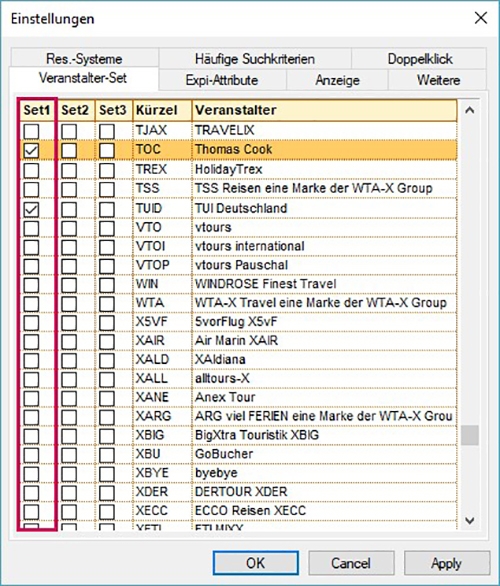This screenshot has width=500, height=586.
Task: Enable Set3 for ECCO Reisen XECC
Action: (x=107, y=511)
